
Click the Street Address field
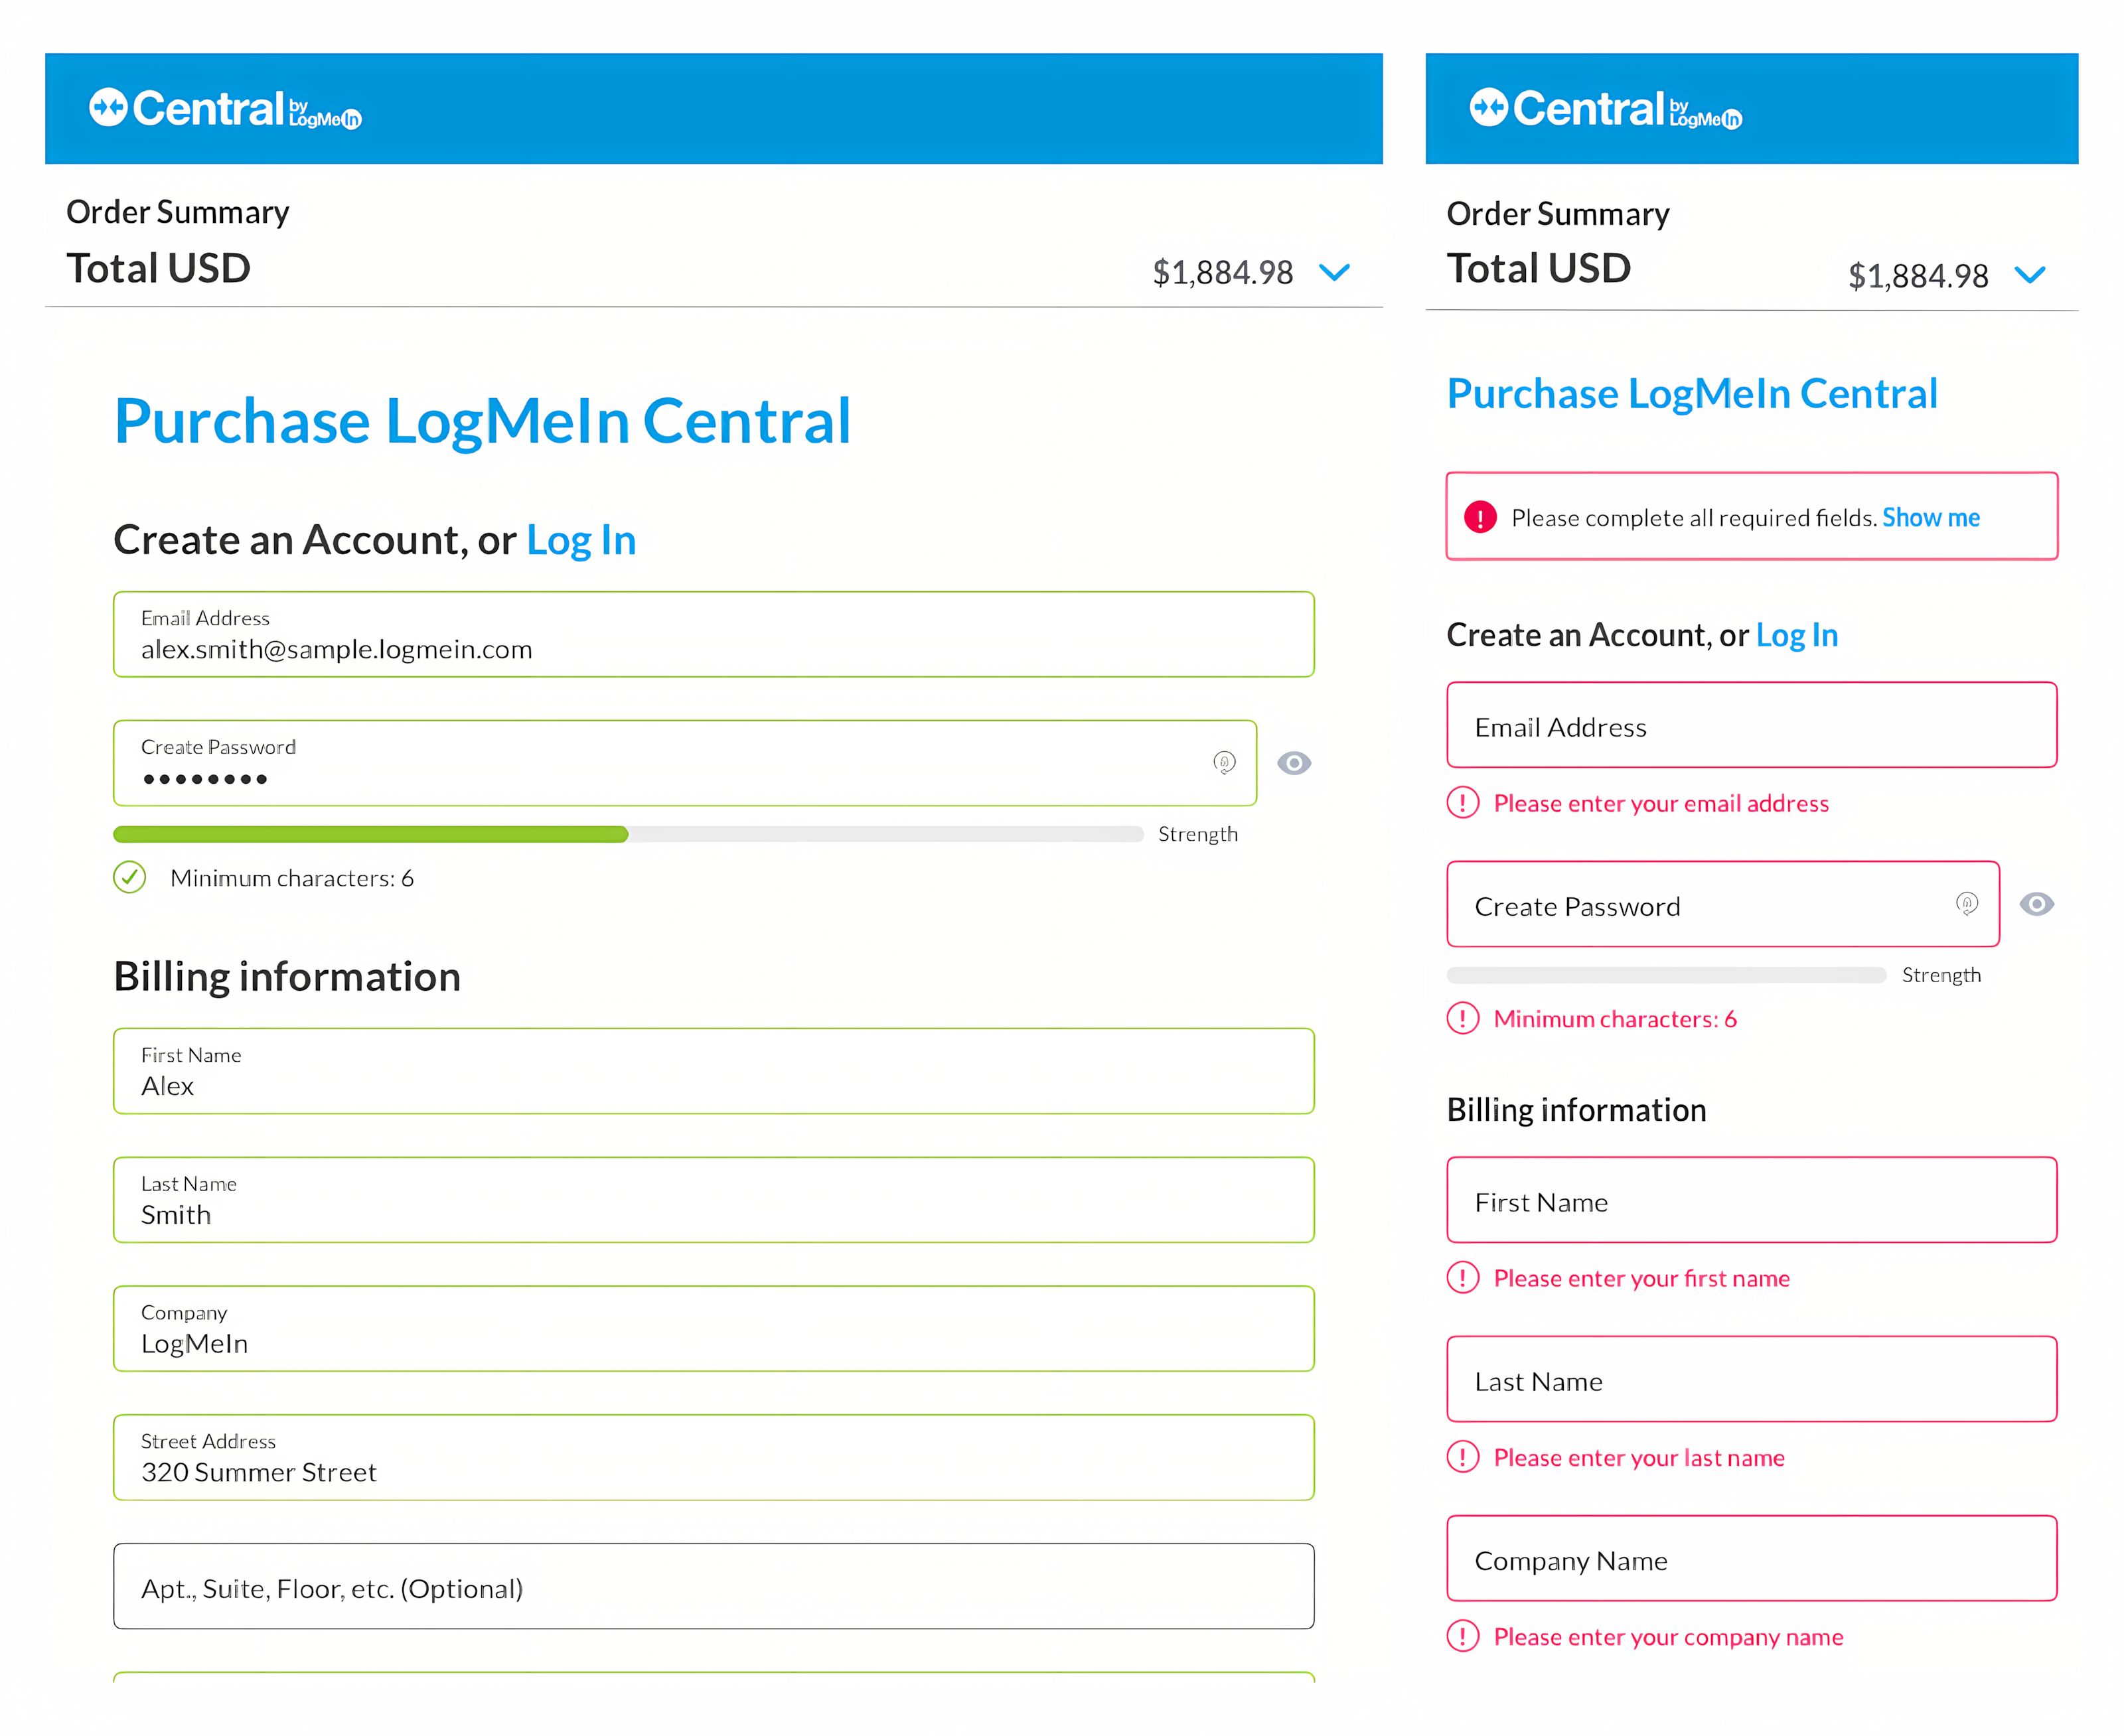tap(713, 1458)
